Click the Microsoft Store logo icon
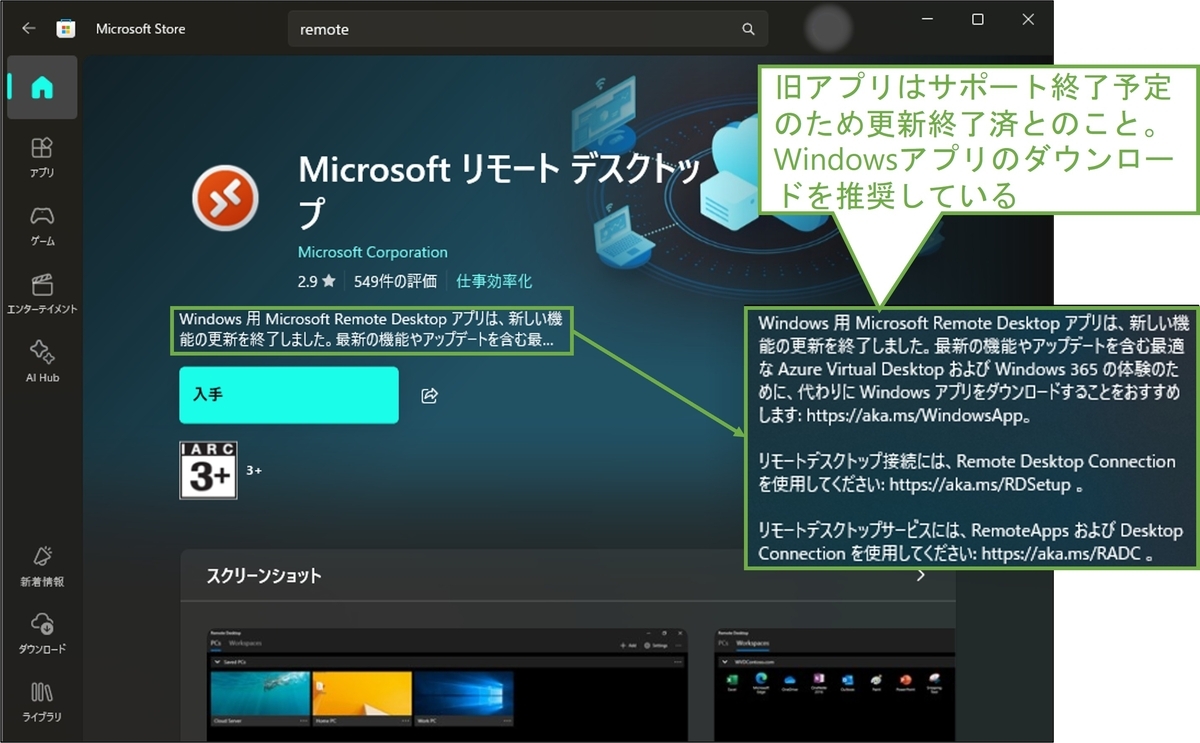The height and width of the screenshot is (743, 1200). tap(66, 29)
